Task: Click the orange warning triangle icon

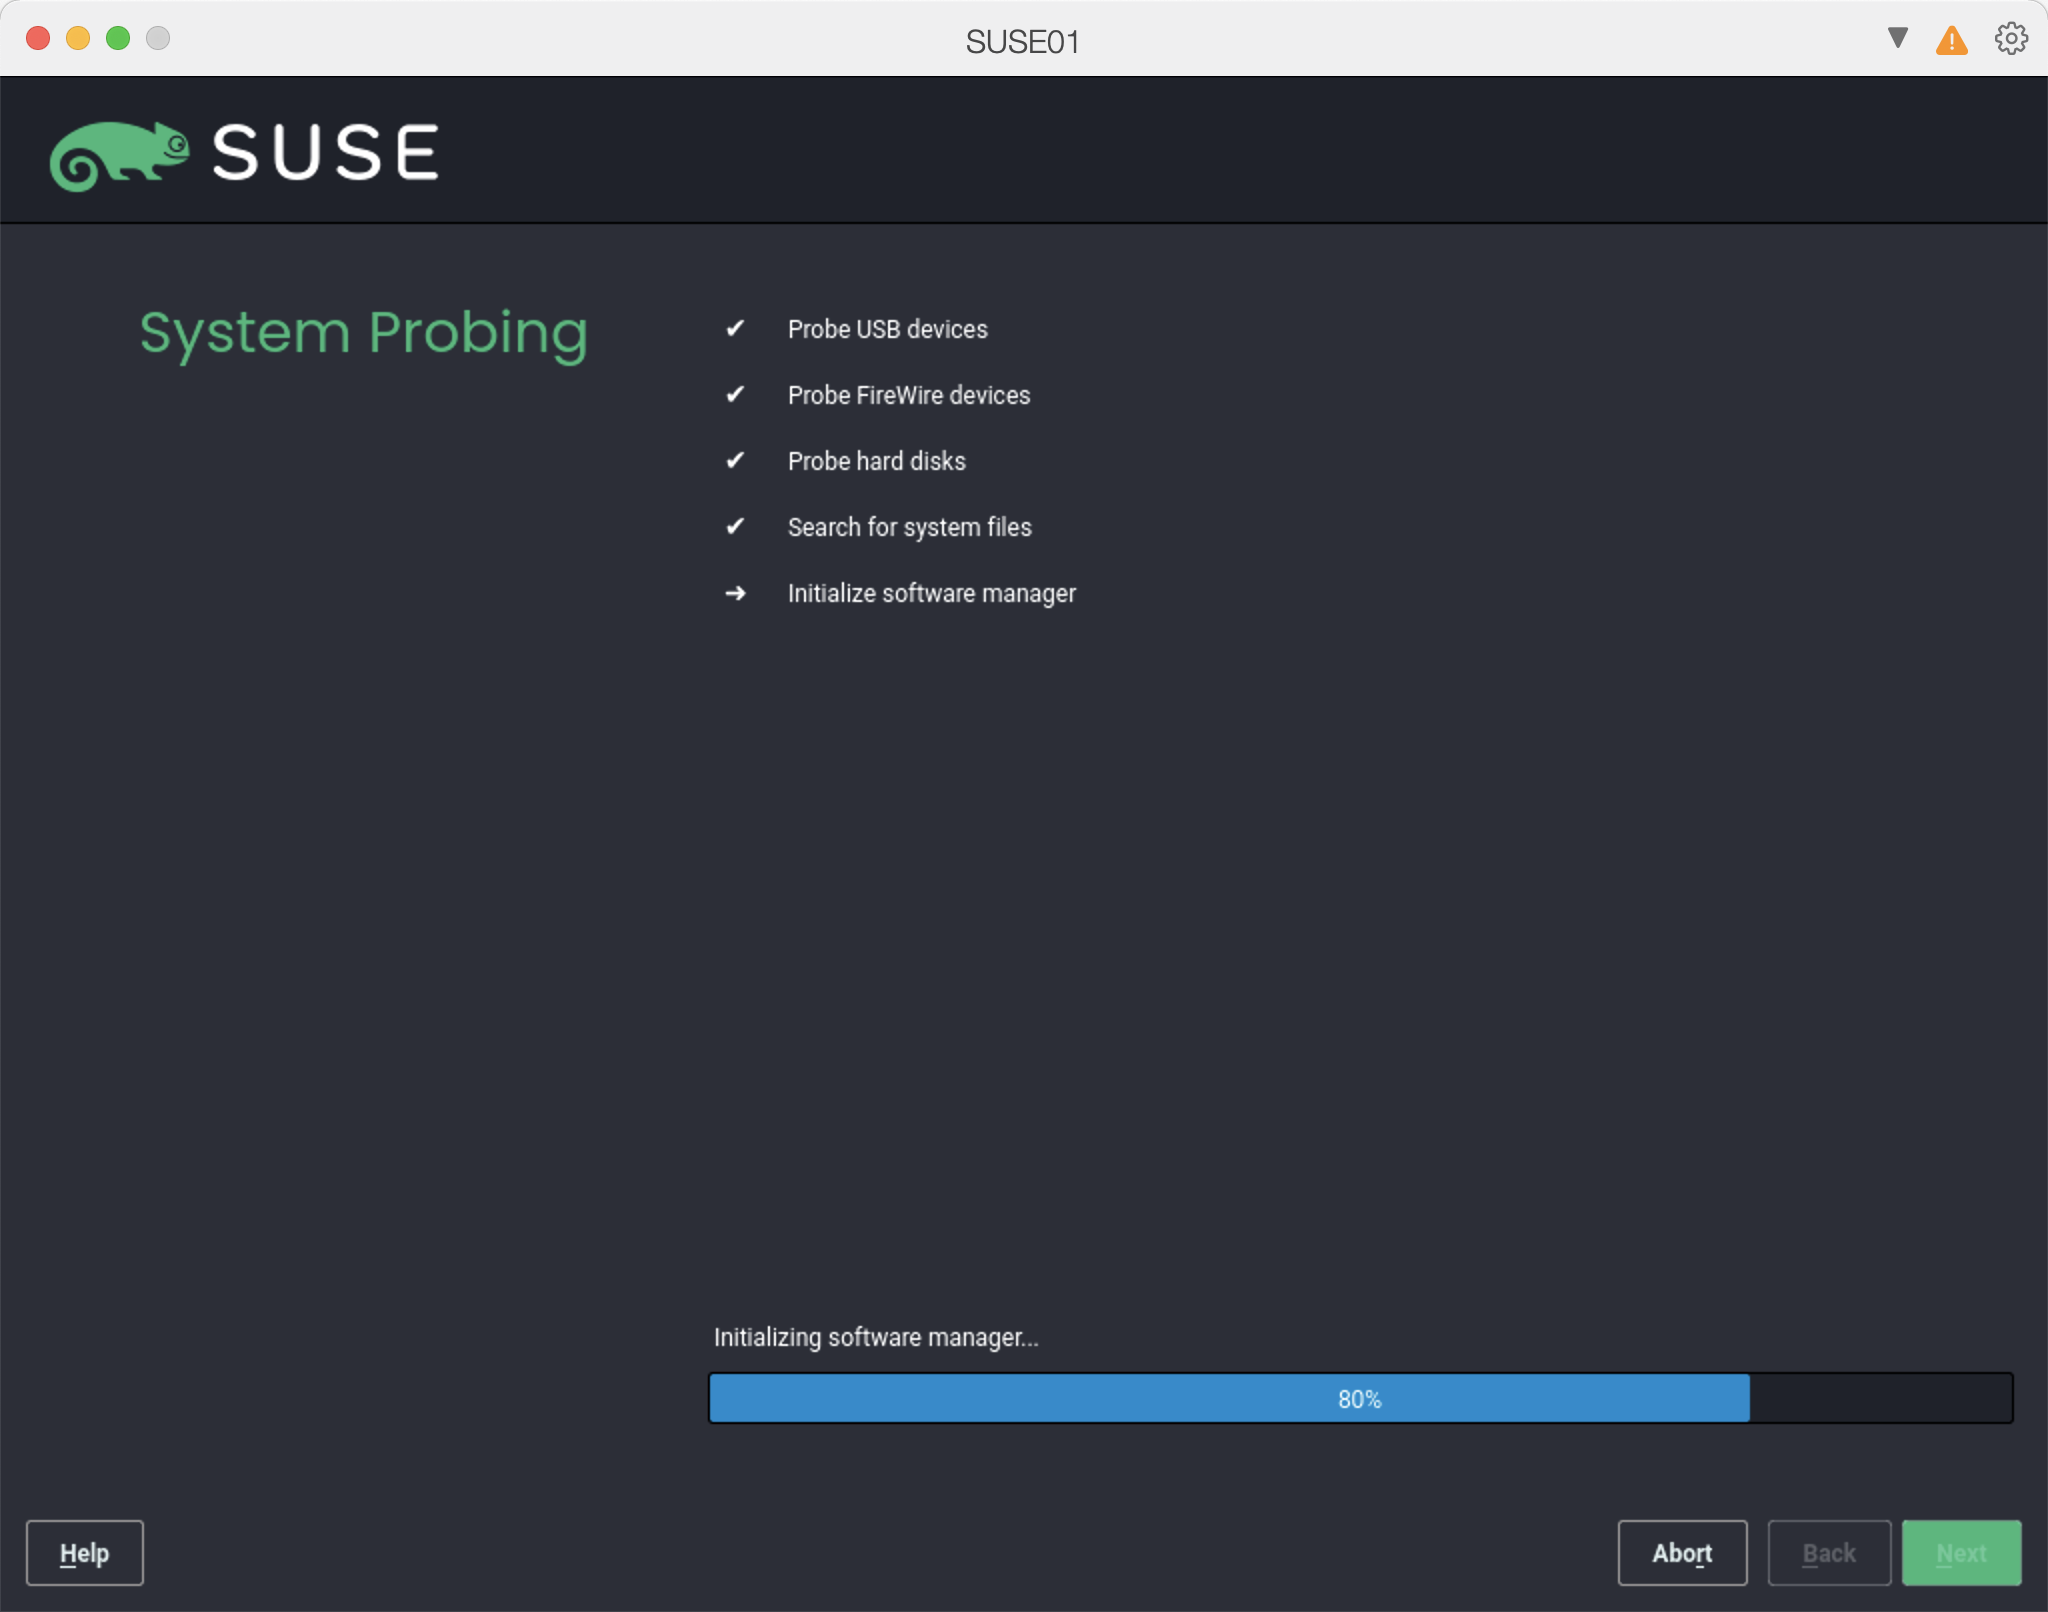Action: pos(1951,41)
